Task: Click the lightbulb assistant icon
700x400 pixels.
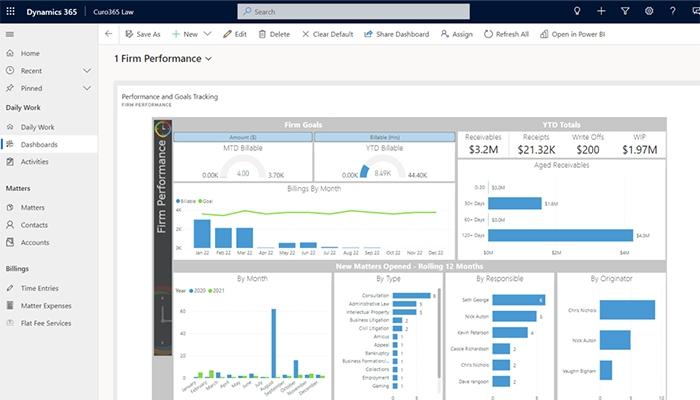Action: tap(577, 11)
